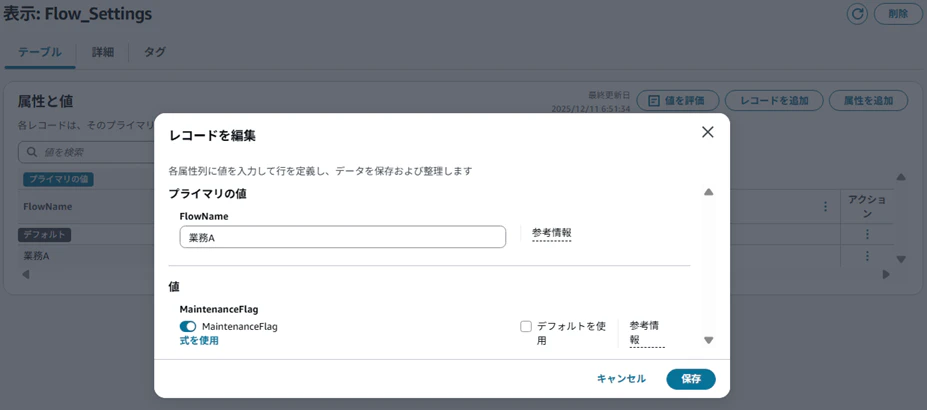Click the キャンセル button
Screen dimensions: 927x410
pyautogui.click(x=621, y=379)
